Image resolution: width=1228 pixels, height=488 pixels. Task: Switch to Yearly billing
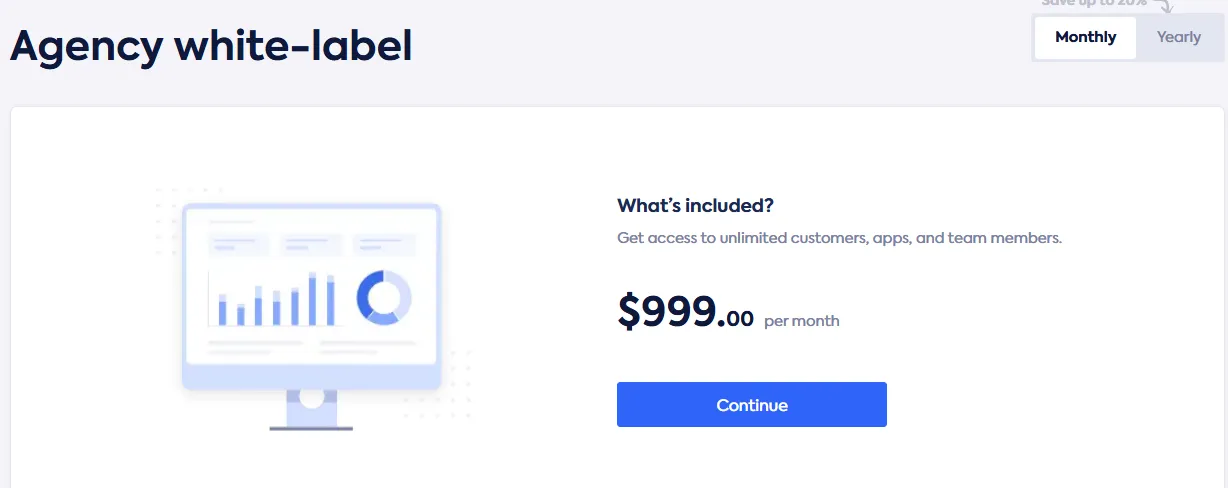(1178, 38)
